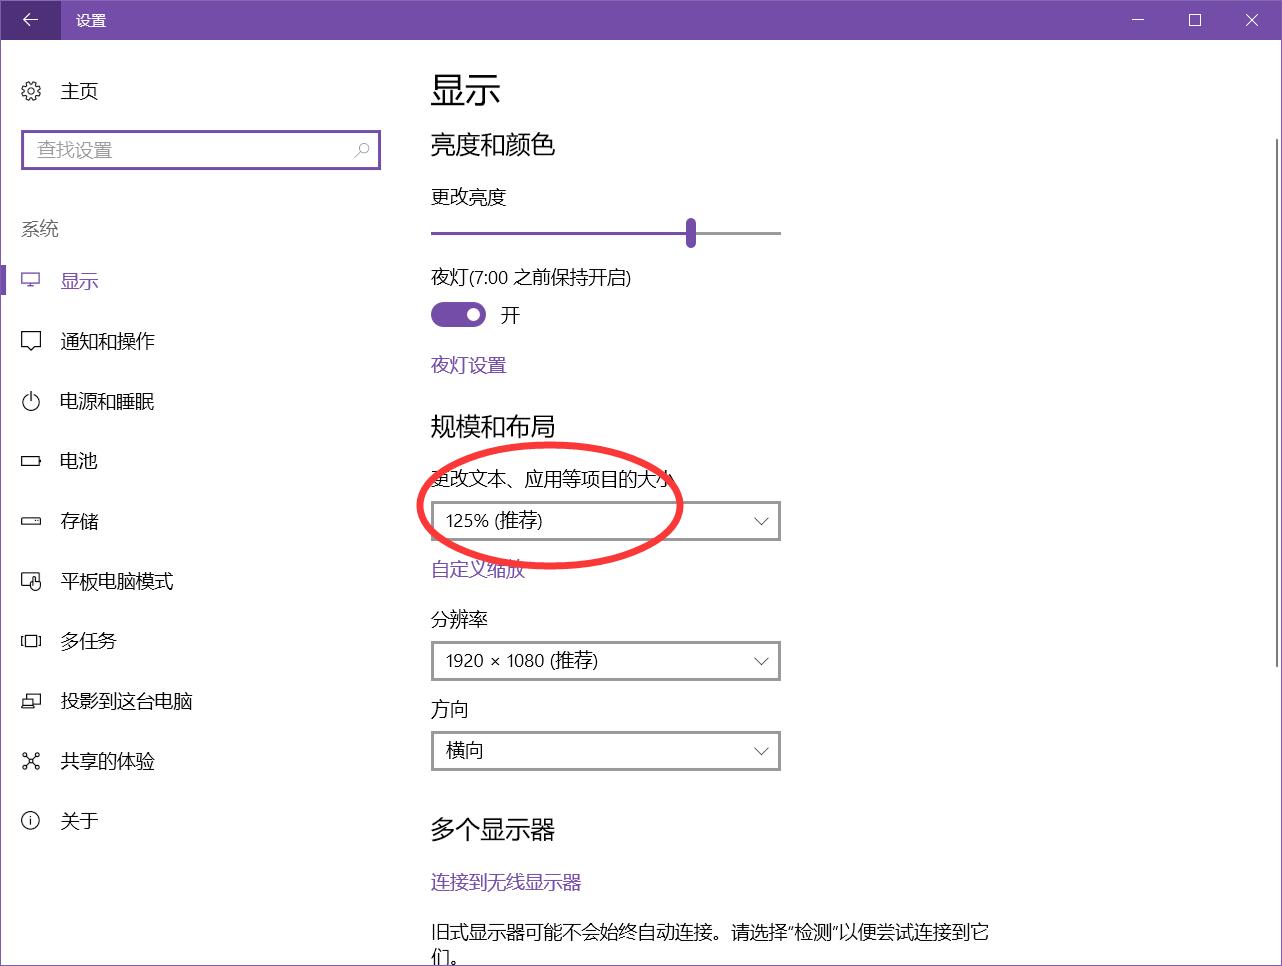Click the power and sleep icon
Viewport: 1282px width, 966px height.
31,401
